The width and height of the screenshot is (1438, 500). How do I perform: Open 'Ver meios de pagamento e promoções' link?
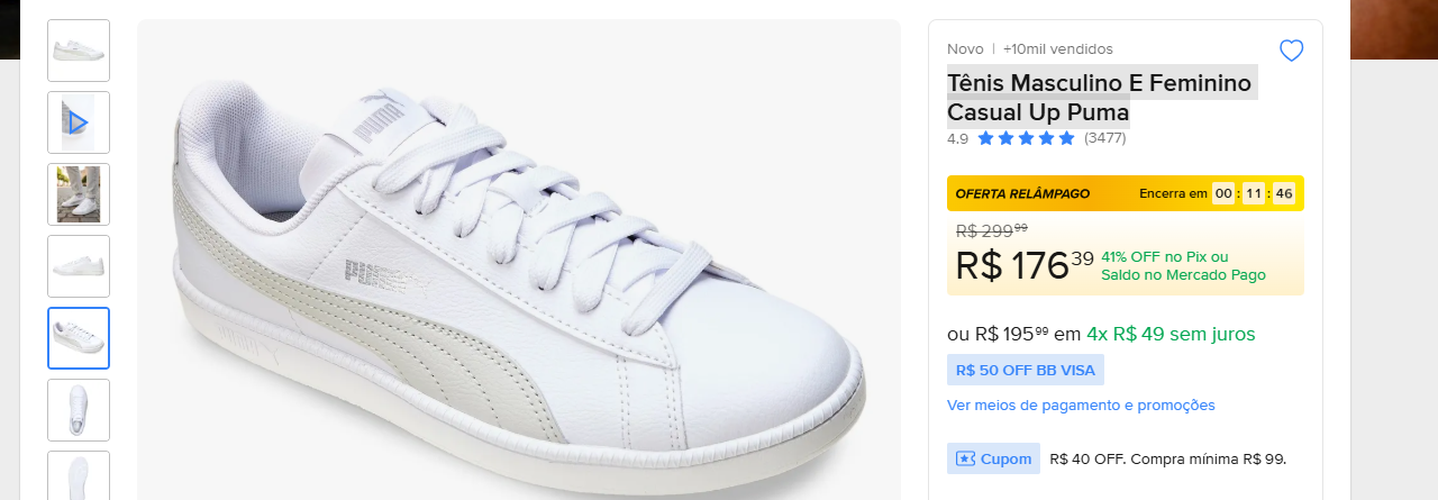pyautogui.click(x=1081, y=405)
